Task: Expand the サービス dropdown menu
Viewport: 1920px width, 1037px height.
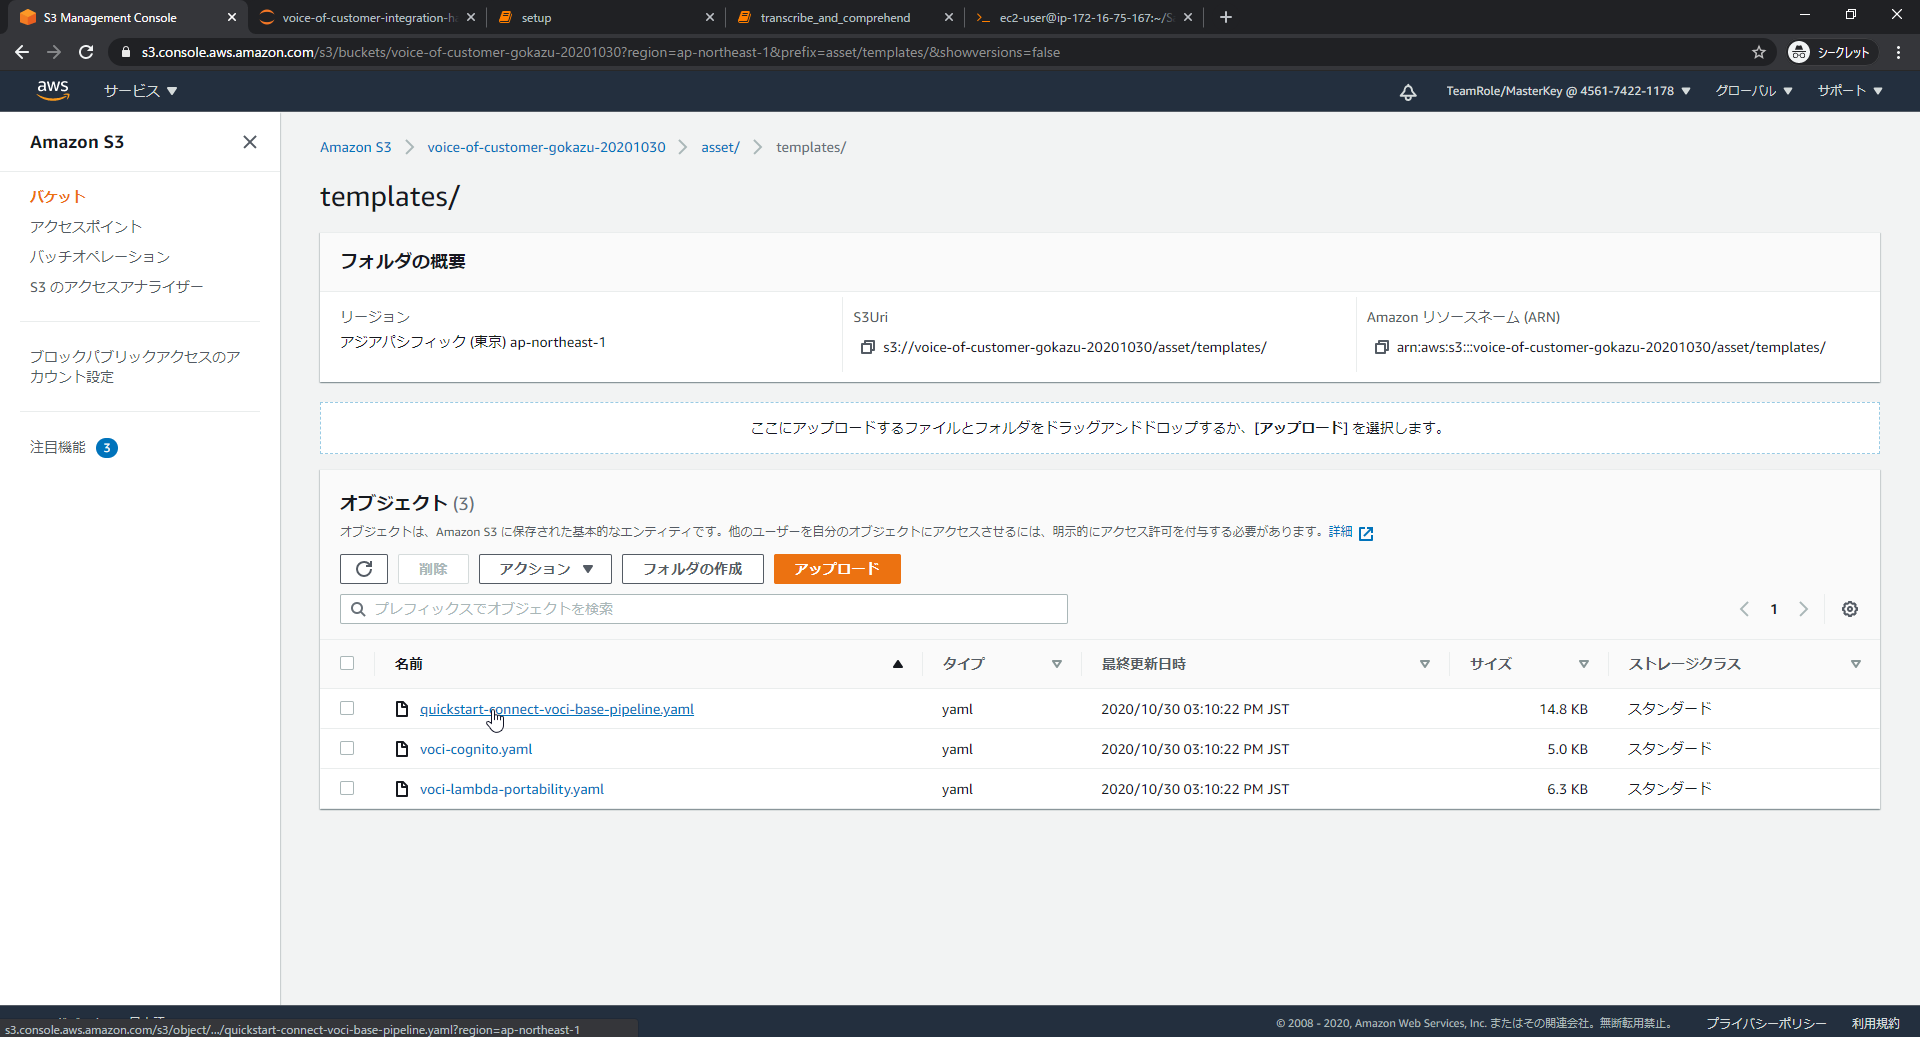Action: pos(141,91)
